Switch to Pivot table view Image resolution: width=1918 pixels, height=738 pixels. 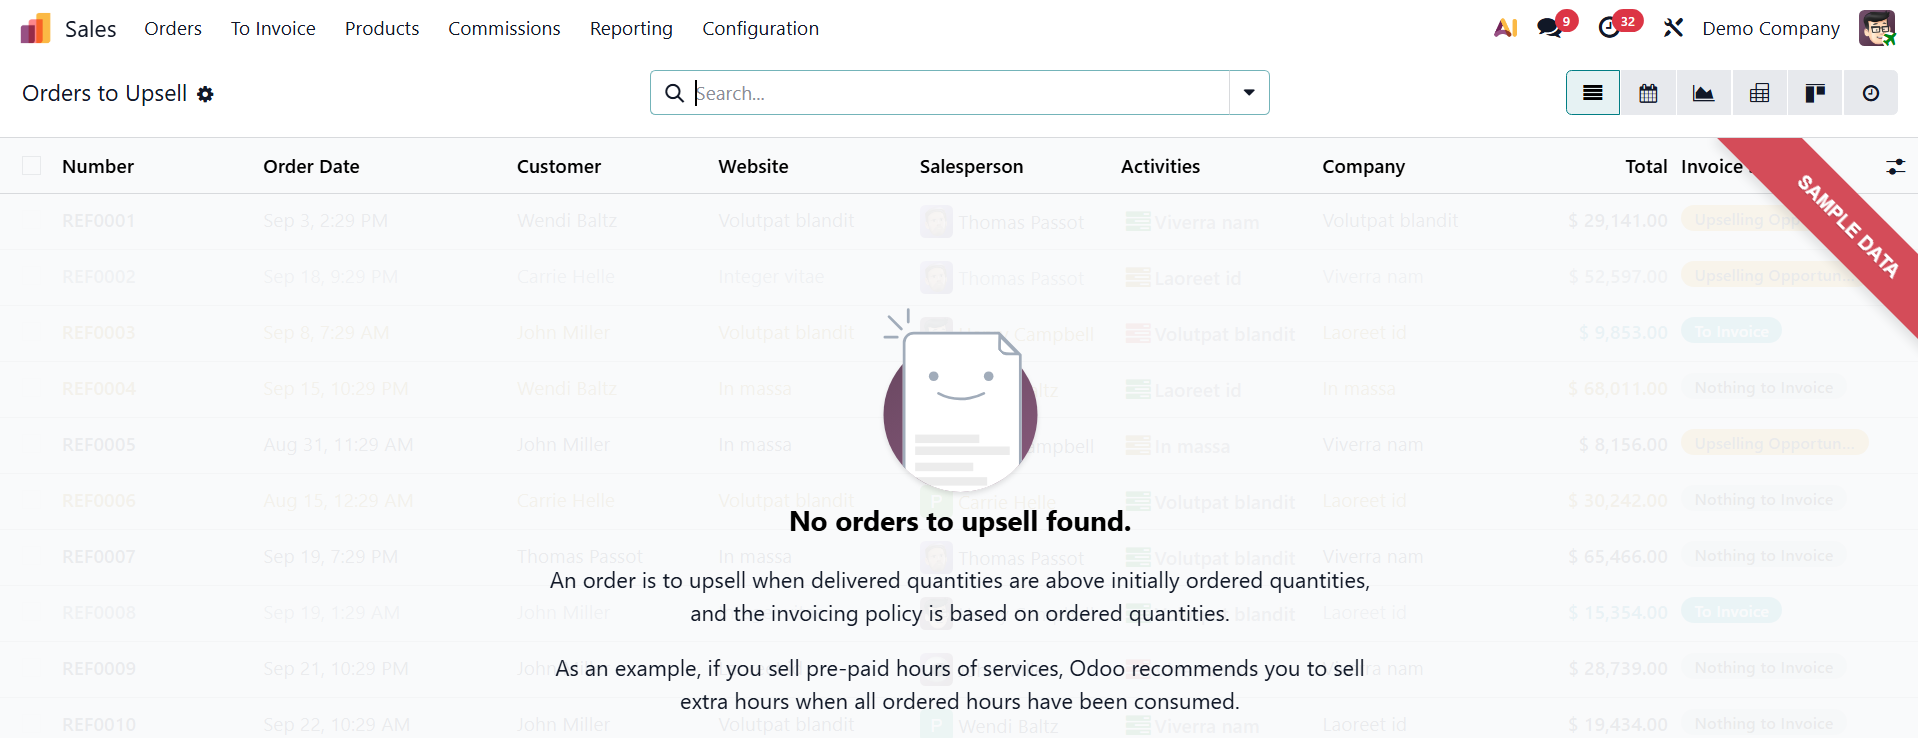(x=1759, y=92)
